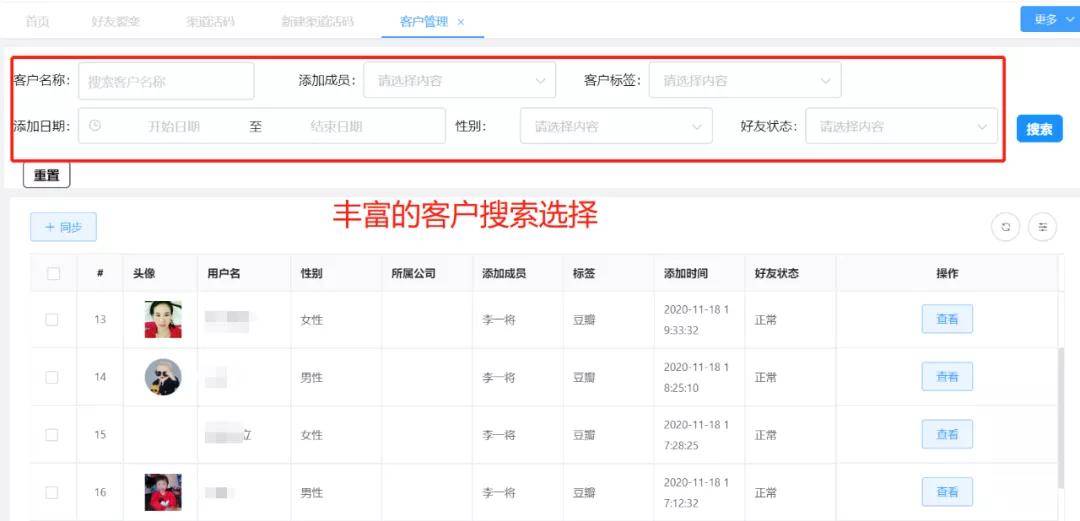Switch to the 首页 tab
Image resolution: width=1080 pixels, height=521 pixels.
(x=37, y=21)
